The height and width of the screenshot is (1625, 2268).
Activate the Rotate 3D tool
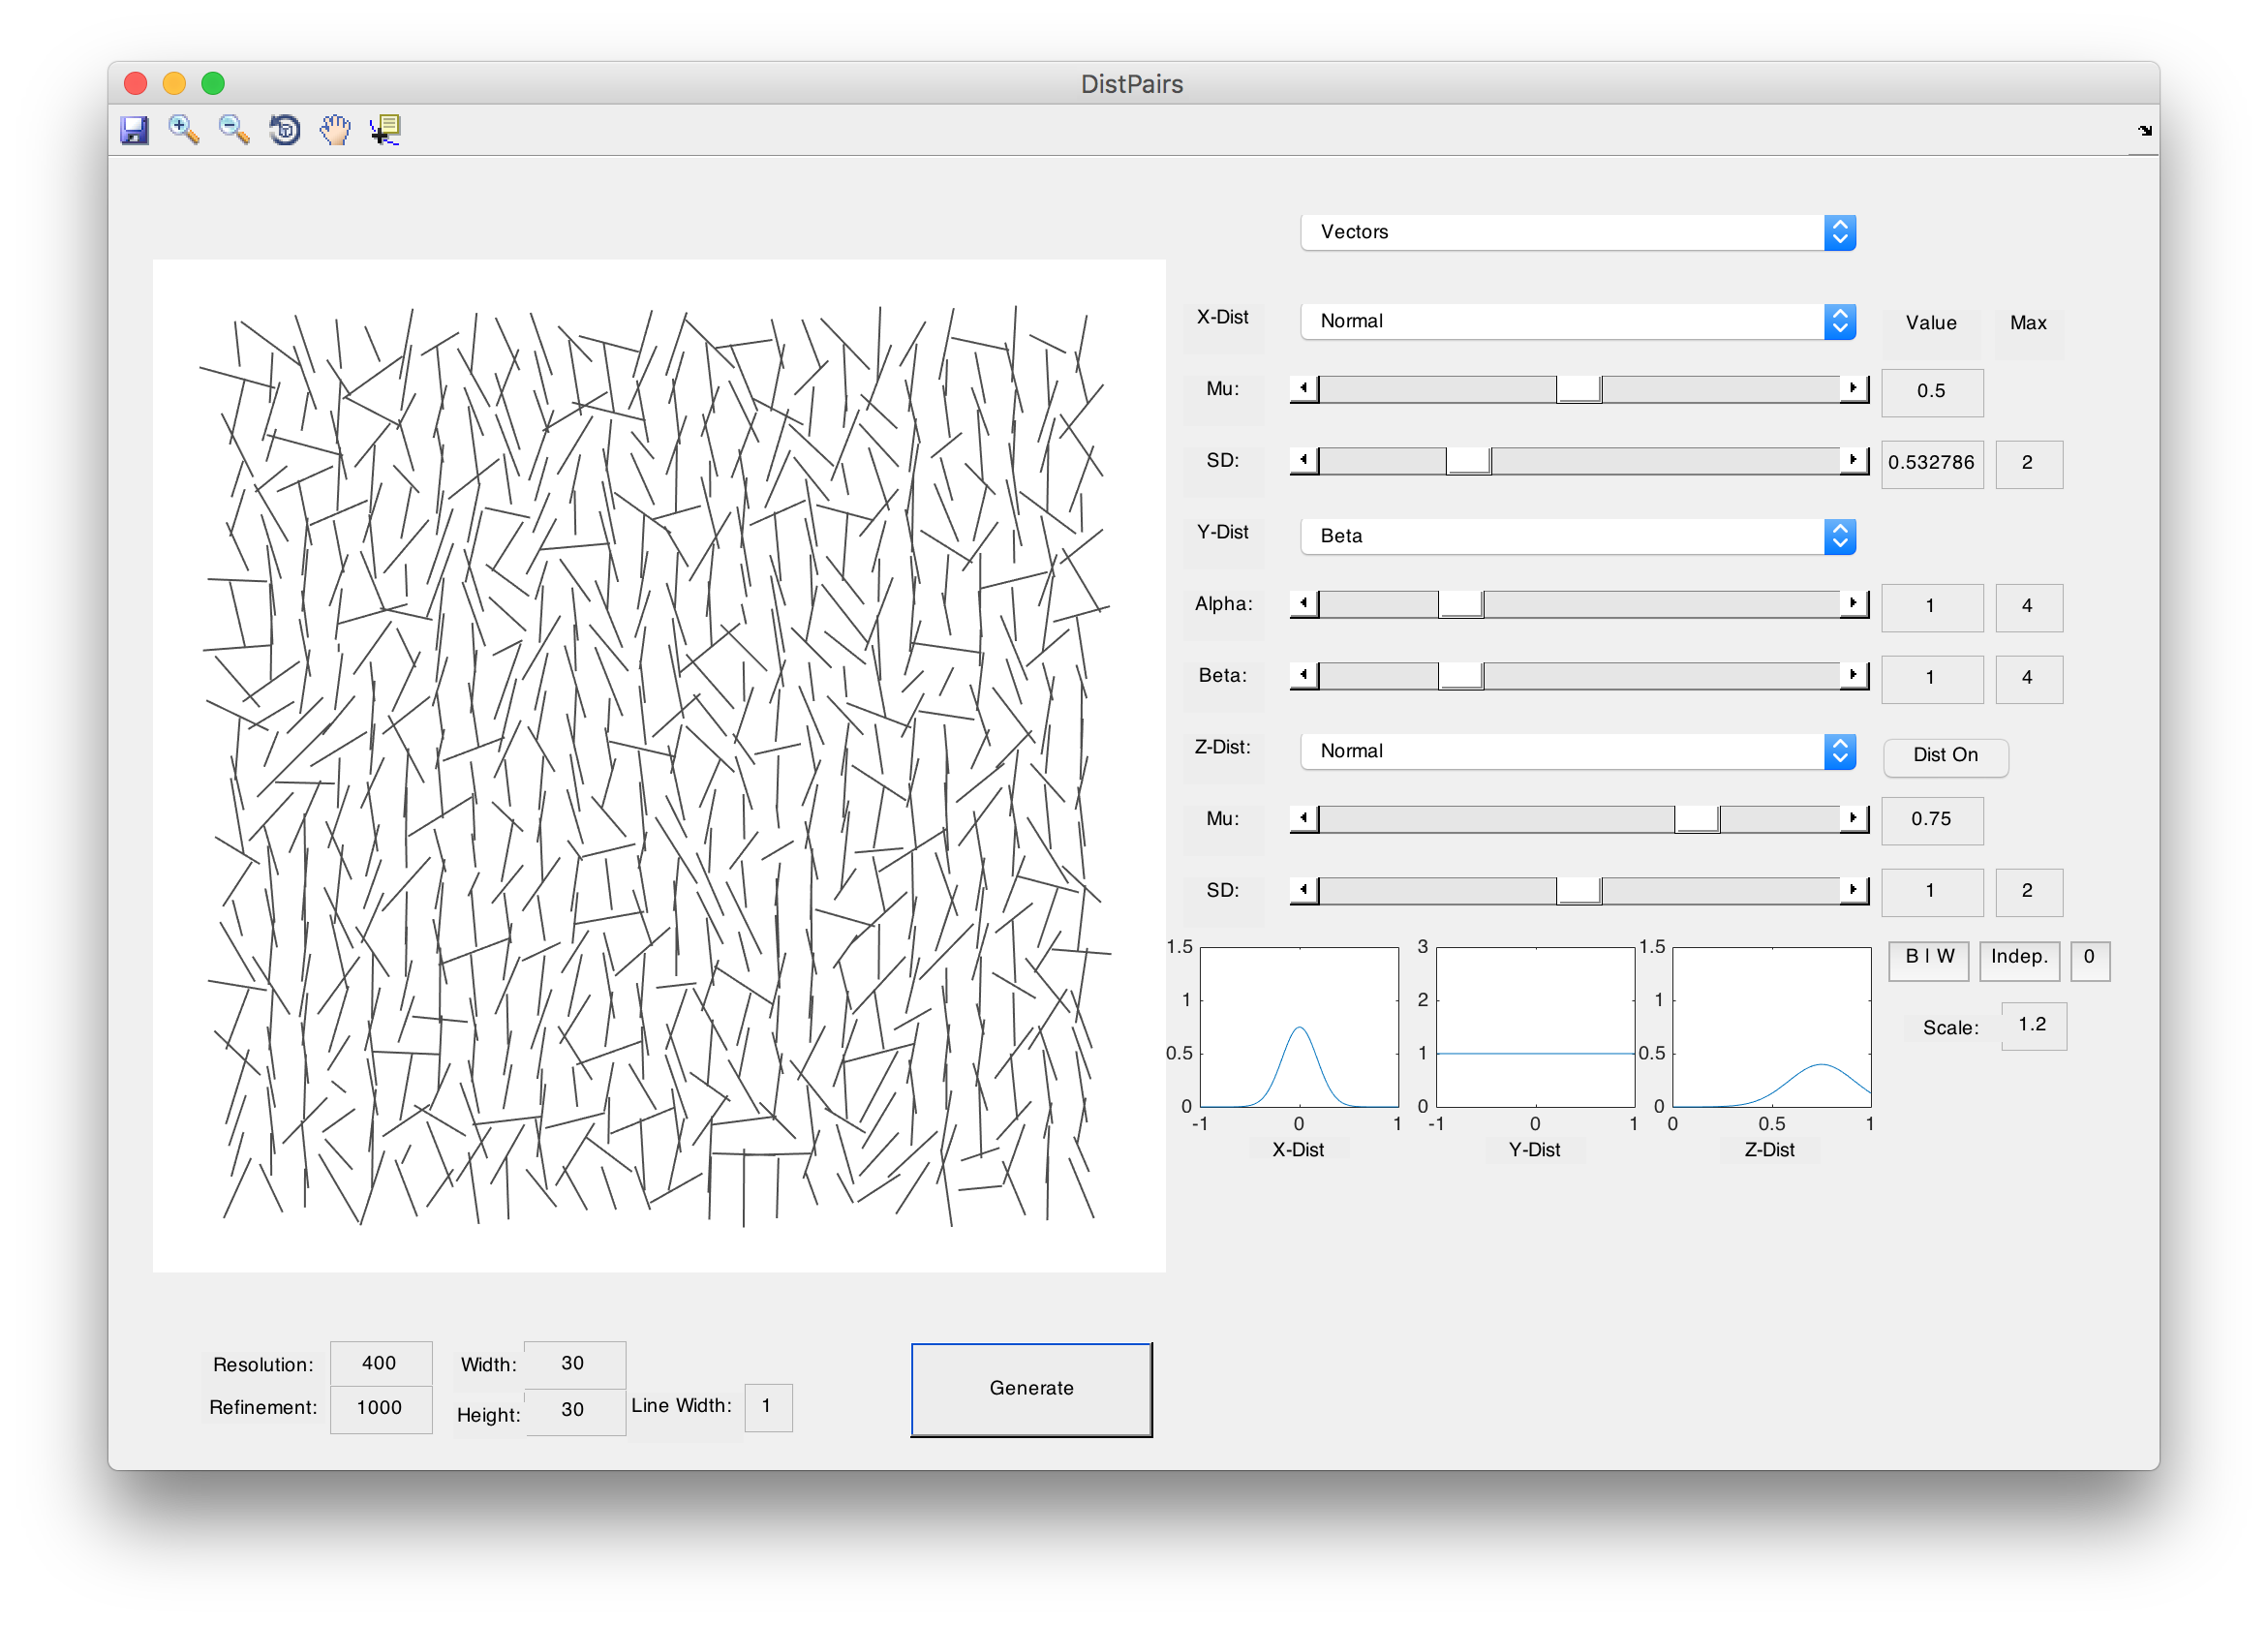285,130
